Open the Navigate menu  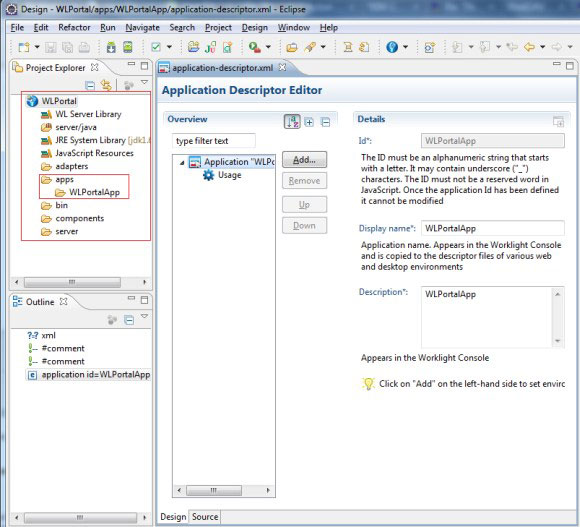[x=142, y=28]
